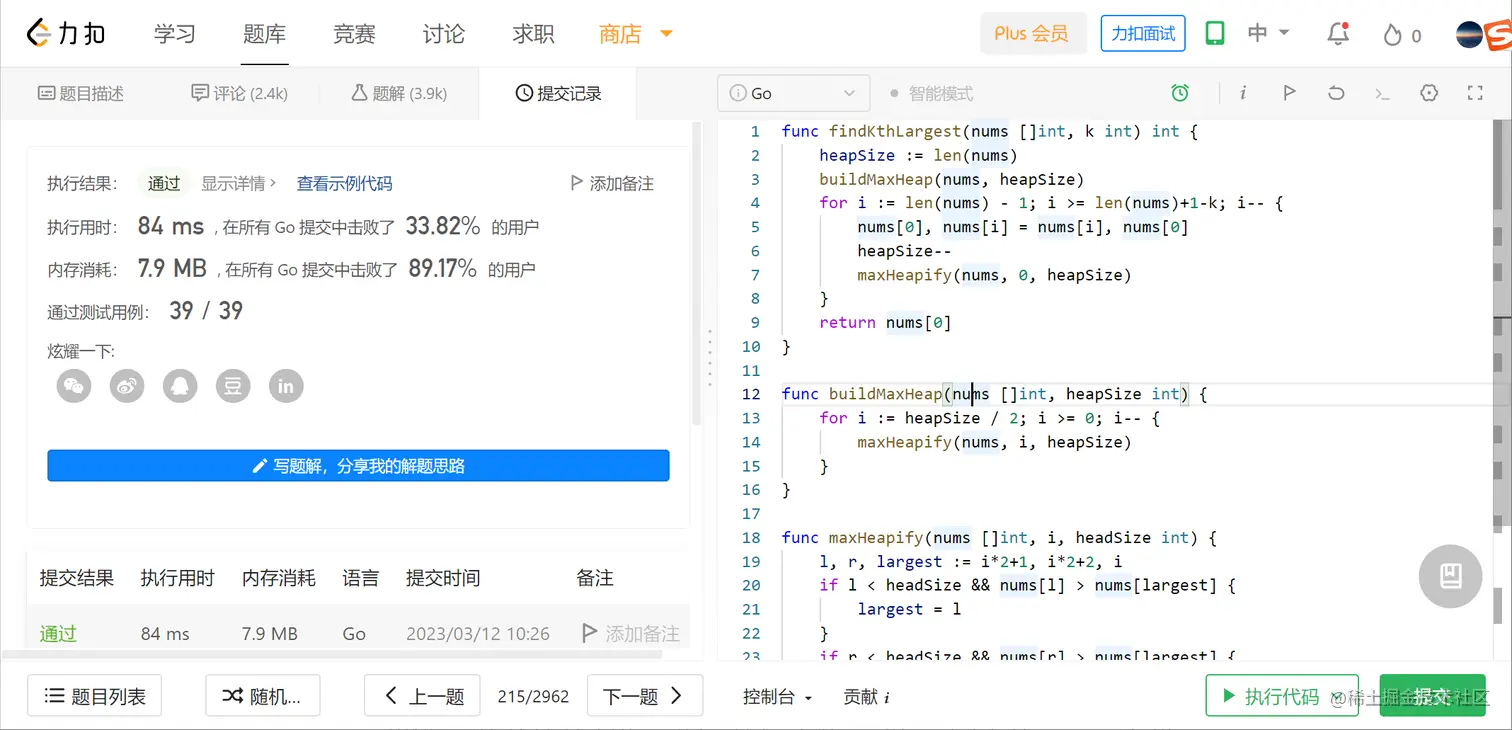This screenshot has width=1512, height=730.
Task: Click the left panel vertical scrollbar
Action: 696,272
